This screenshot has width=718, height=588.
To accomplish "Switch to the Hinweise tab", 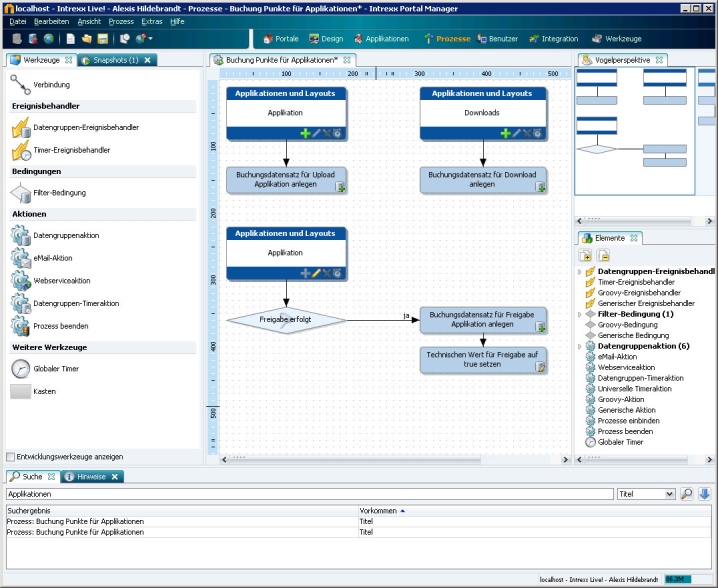I will (x=91, y=477).
